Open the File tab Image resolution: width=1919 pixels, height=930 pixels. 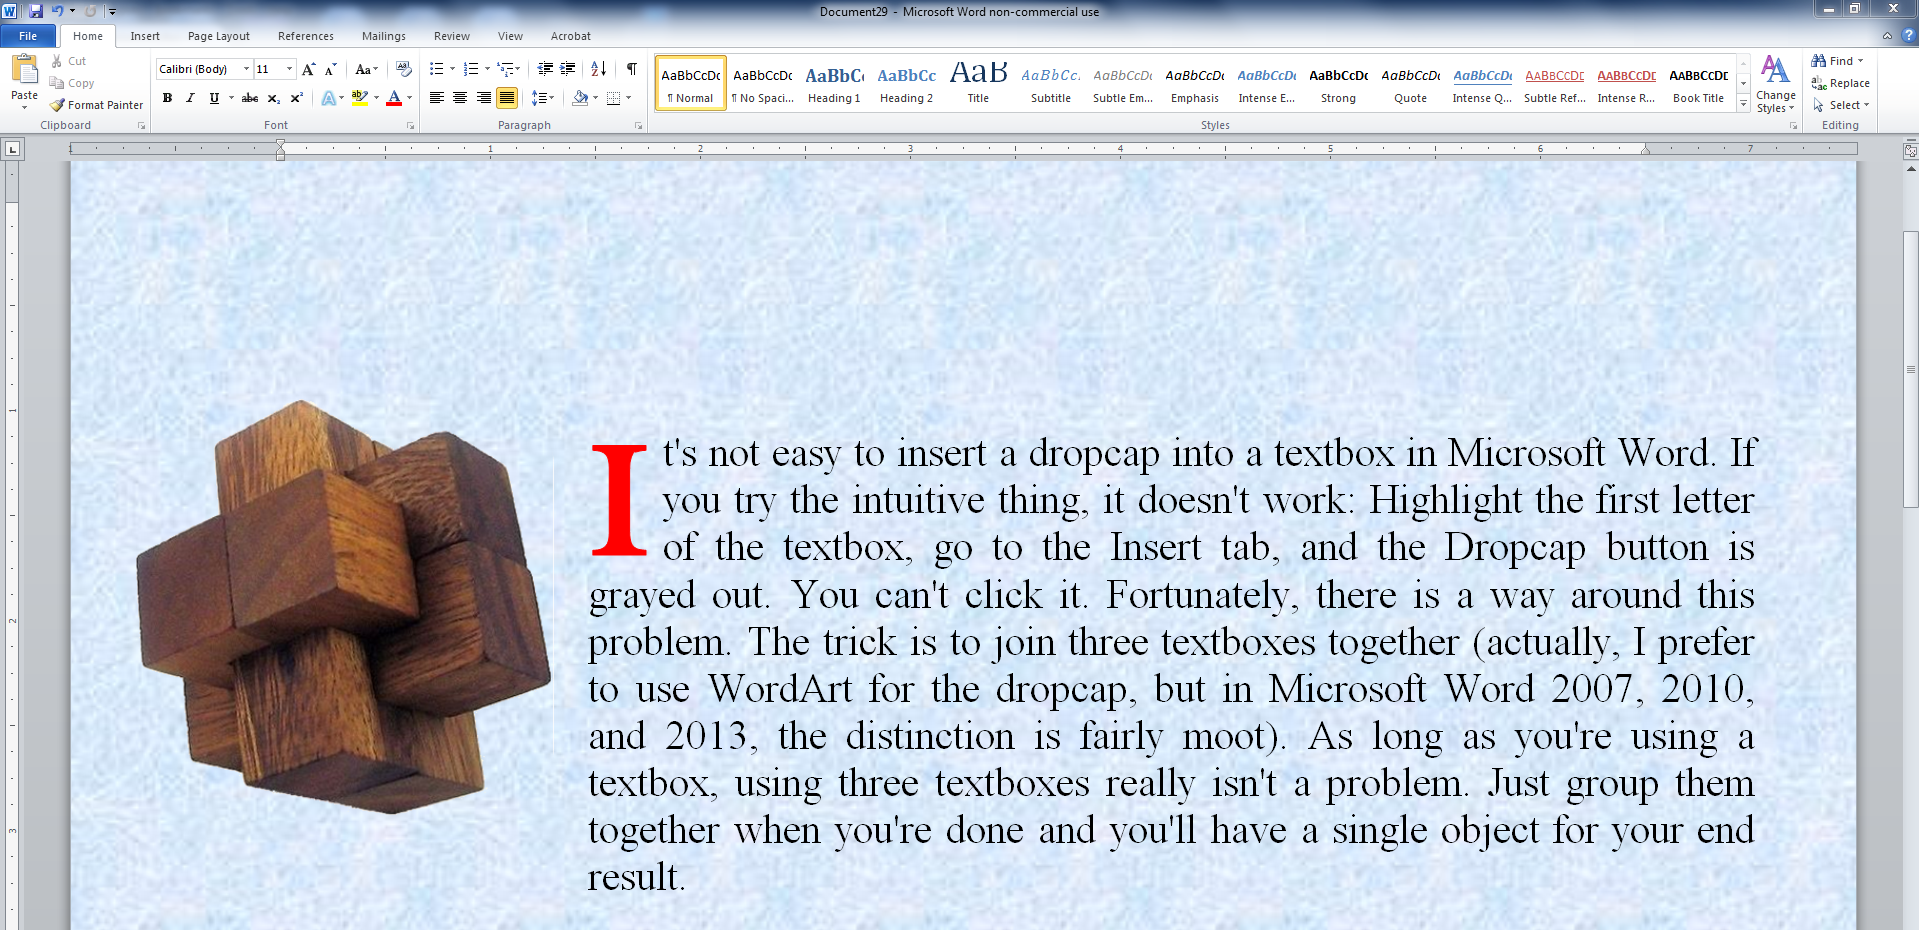click(28, 36)
